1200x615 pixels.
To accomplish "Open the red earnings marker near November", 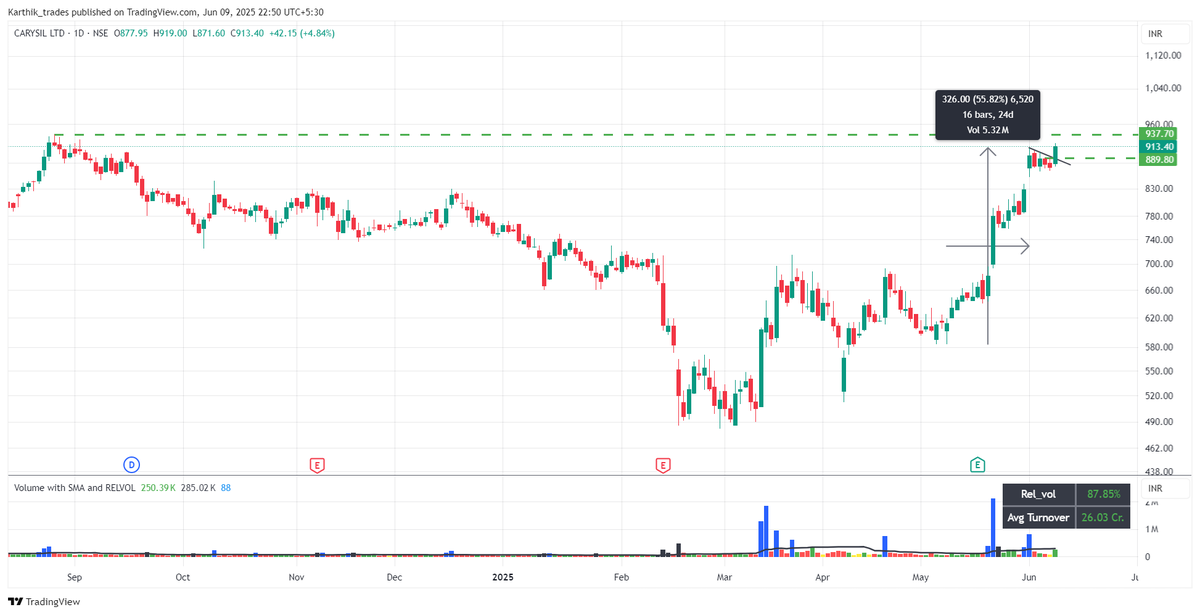I will (317, 464).
